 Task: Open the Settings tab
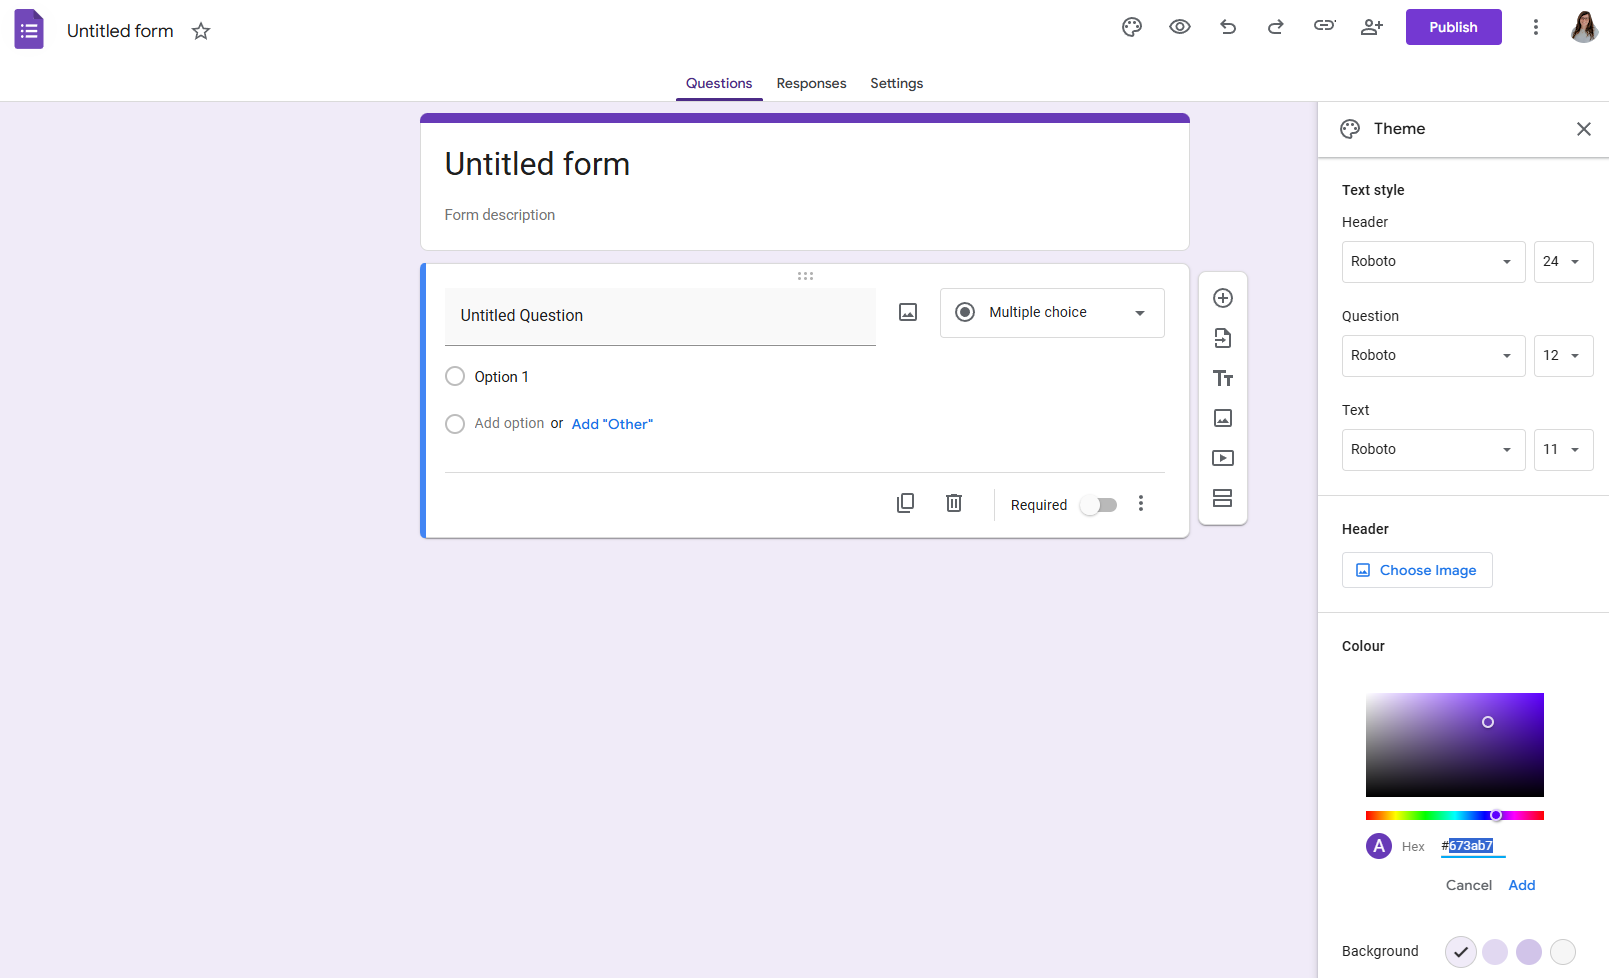pos(896,83)
